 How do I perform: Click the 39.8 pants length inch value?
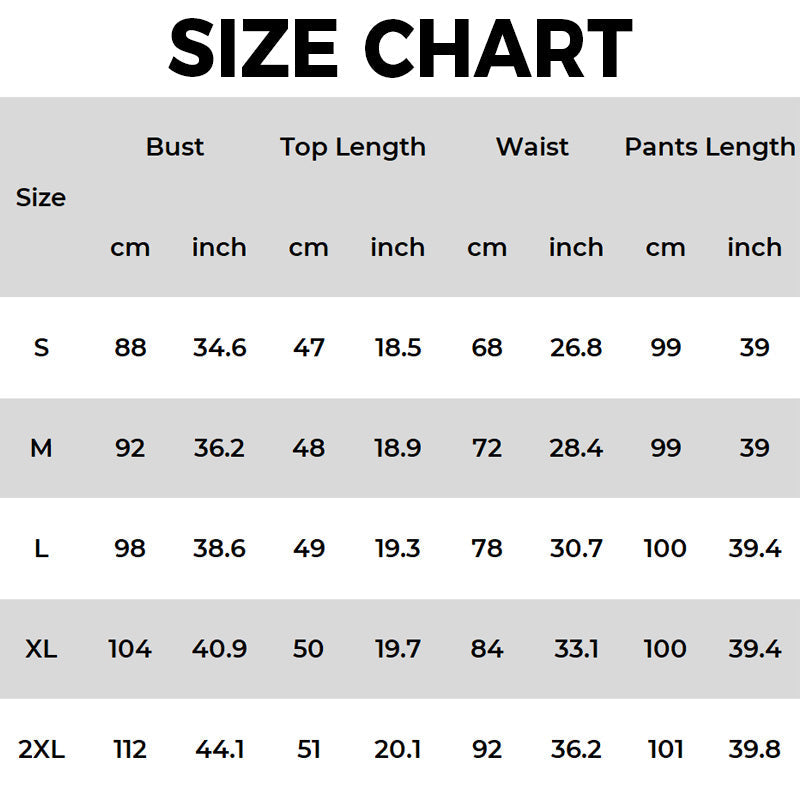click(x=754, y=749)
